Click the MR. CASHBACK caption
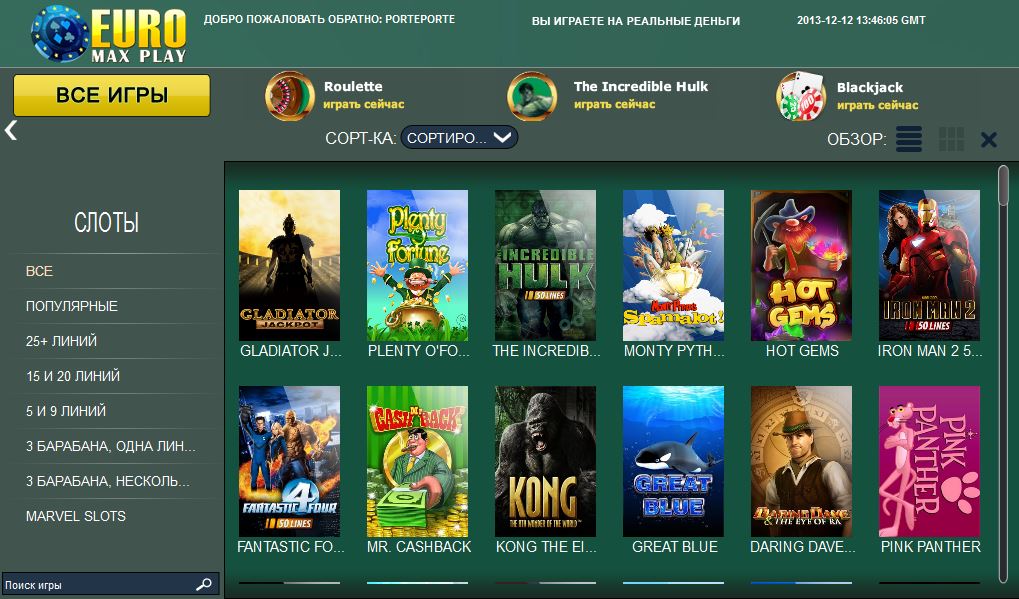 coord(419,547)
